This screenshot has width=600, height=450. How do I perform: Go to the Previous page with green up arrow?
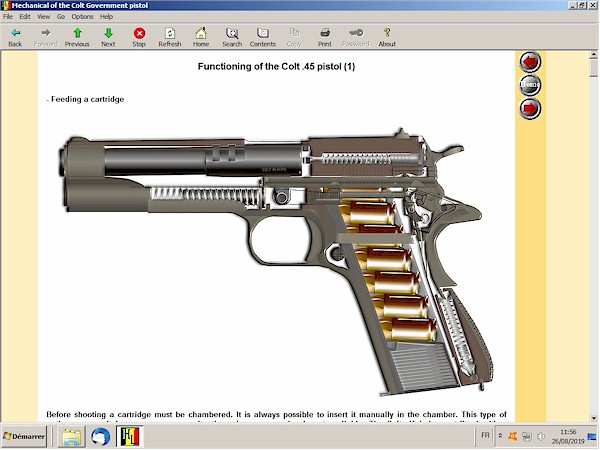[x=77, y=37]
